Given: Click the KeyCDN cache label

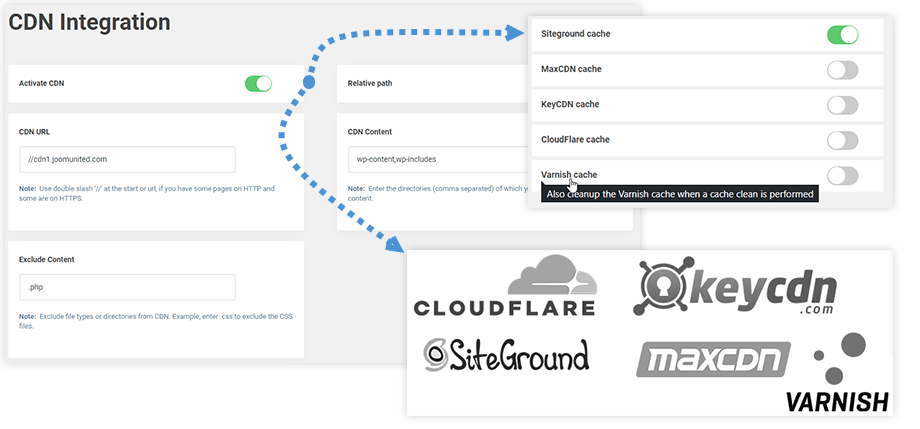Looking at the screenshot, I should tap(570, 104).
